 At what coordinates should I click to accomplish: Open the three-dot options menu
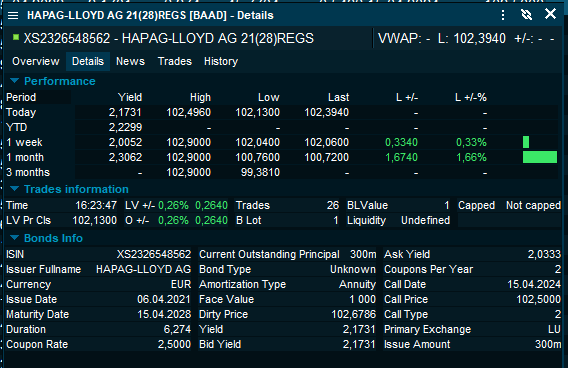click(503, 15)
